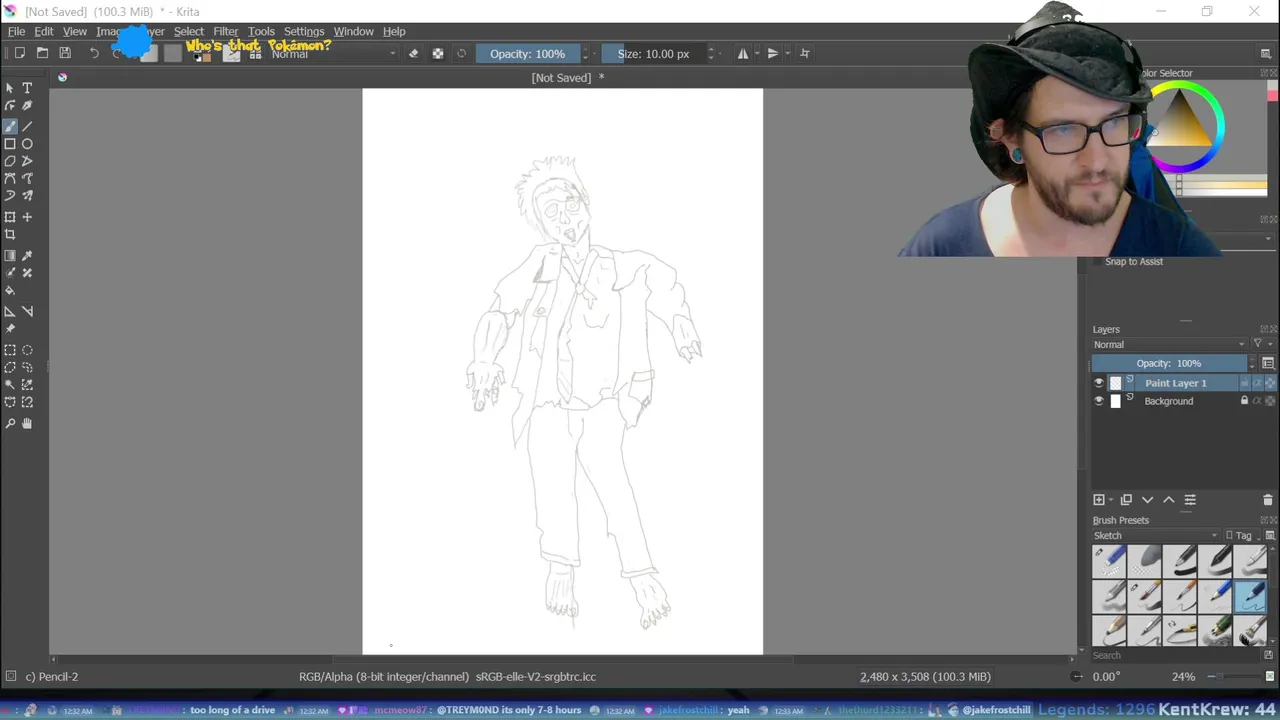1280x720 pixels.
Task: Open Sketch brush tag dropdown
Action: pos(1157,536)
